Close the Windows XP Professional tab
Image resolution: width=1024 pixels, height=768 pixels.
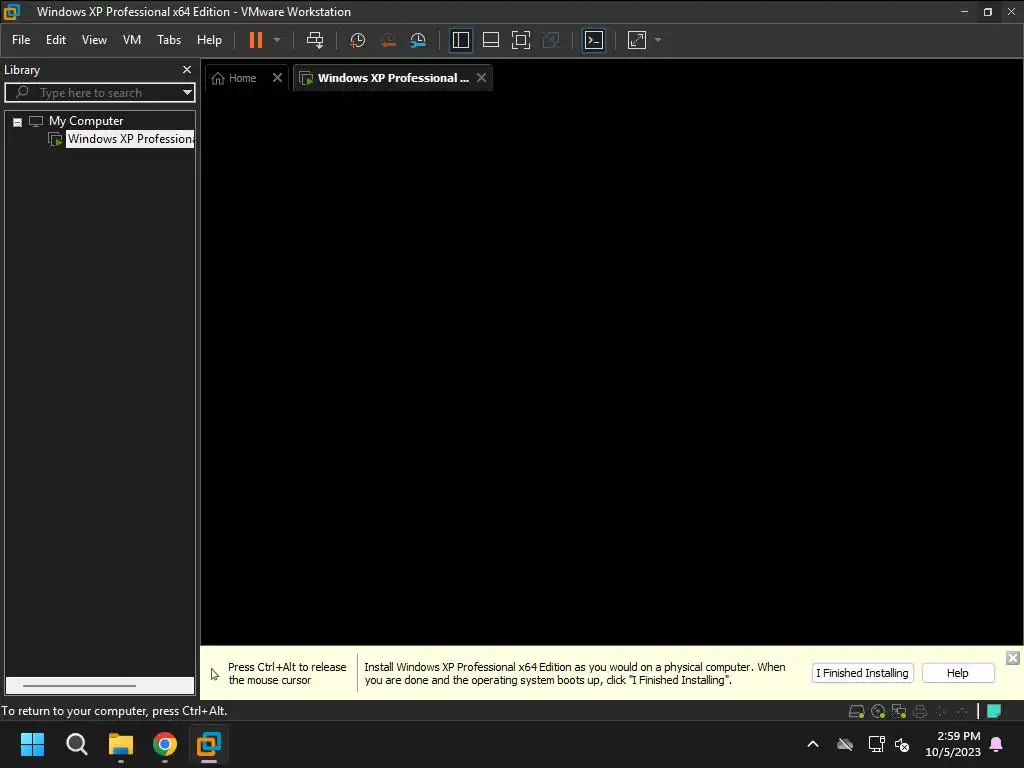(481, 78)
